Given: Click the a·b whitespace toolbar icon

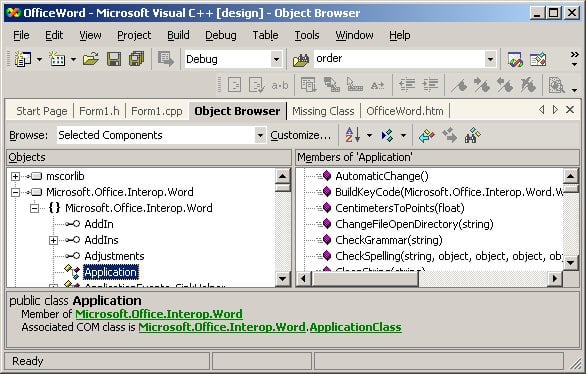Looking at the screenshot, I should pos(280,86).
